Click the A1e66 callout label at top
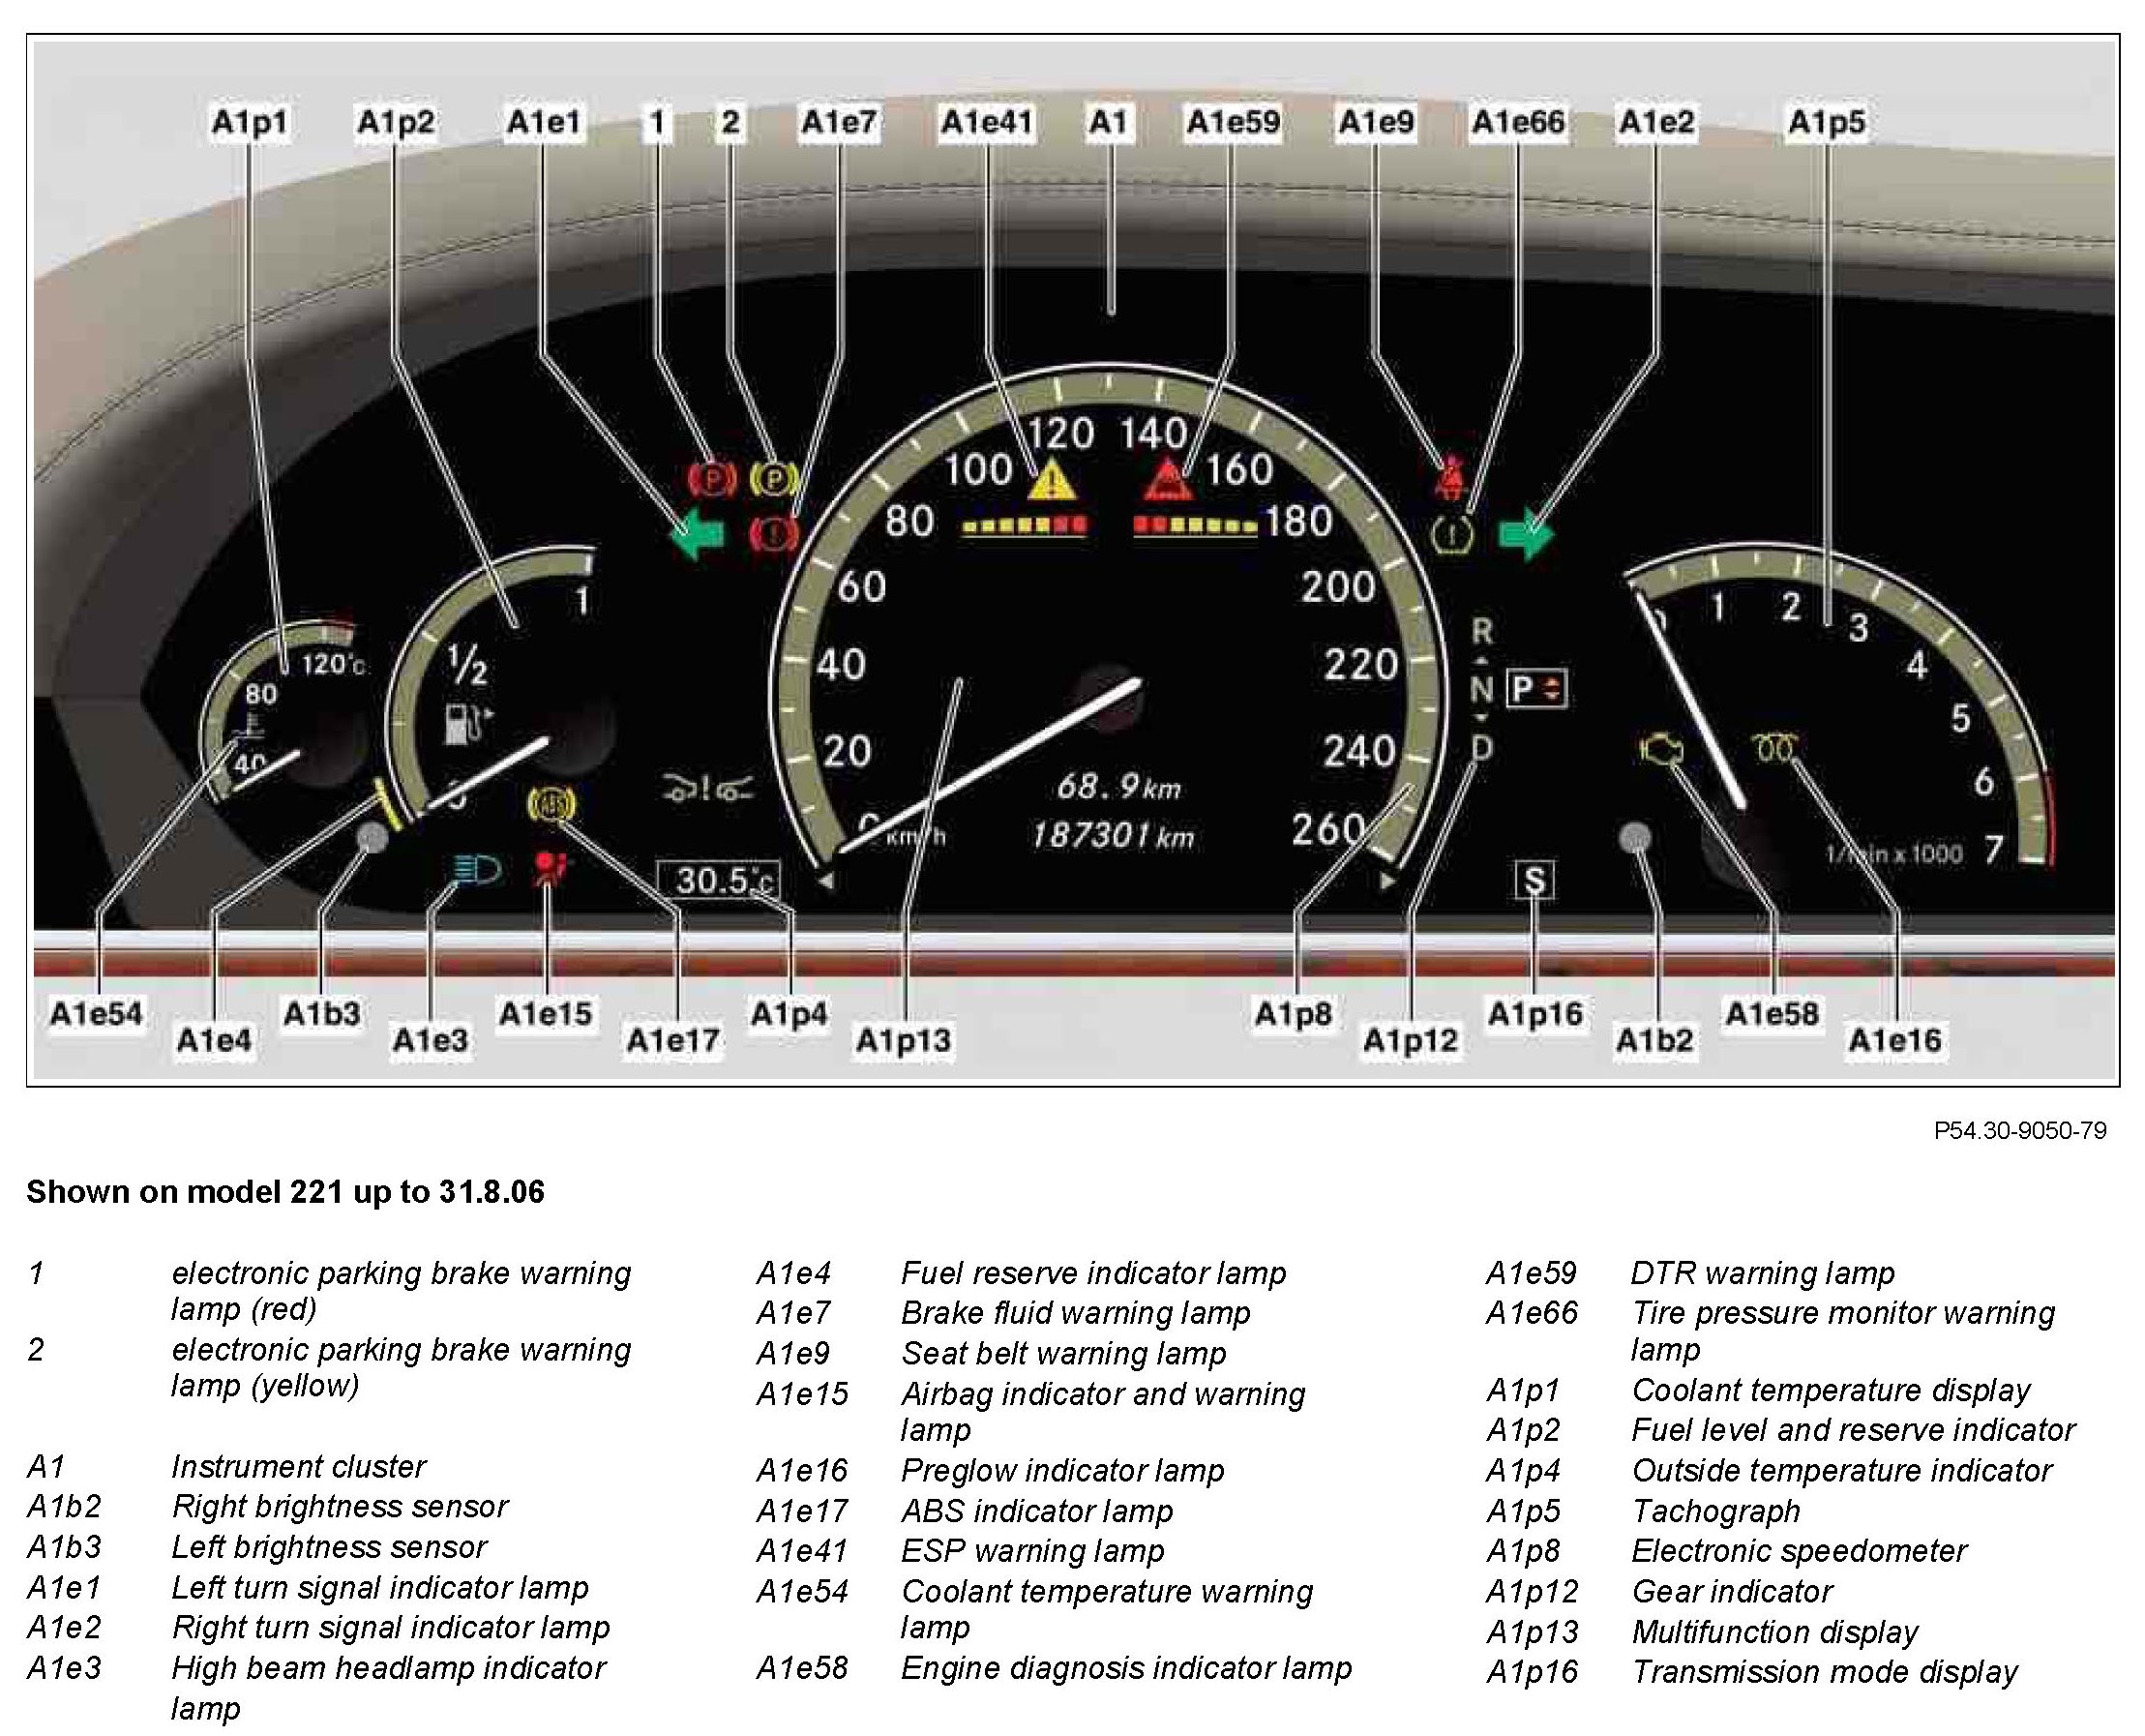 point(1518,123)
